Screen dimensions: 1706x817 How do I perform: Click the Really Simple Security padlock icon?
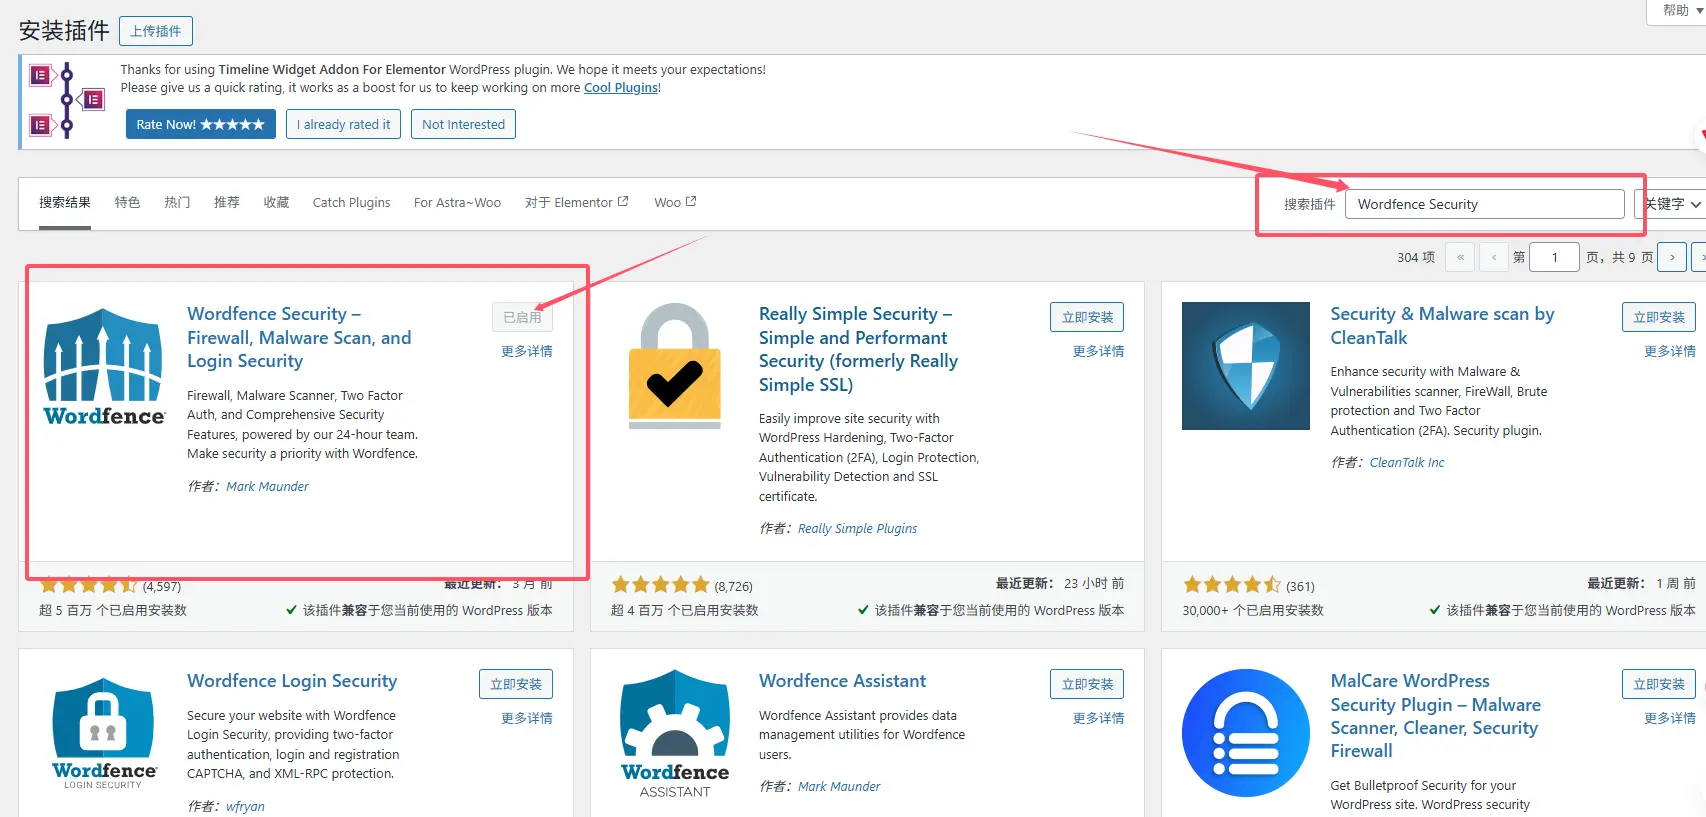pyautogui.click(x=675, y=366)
